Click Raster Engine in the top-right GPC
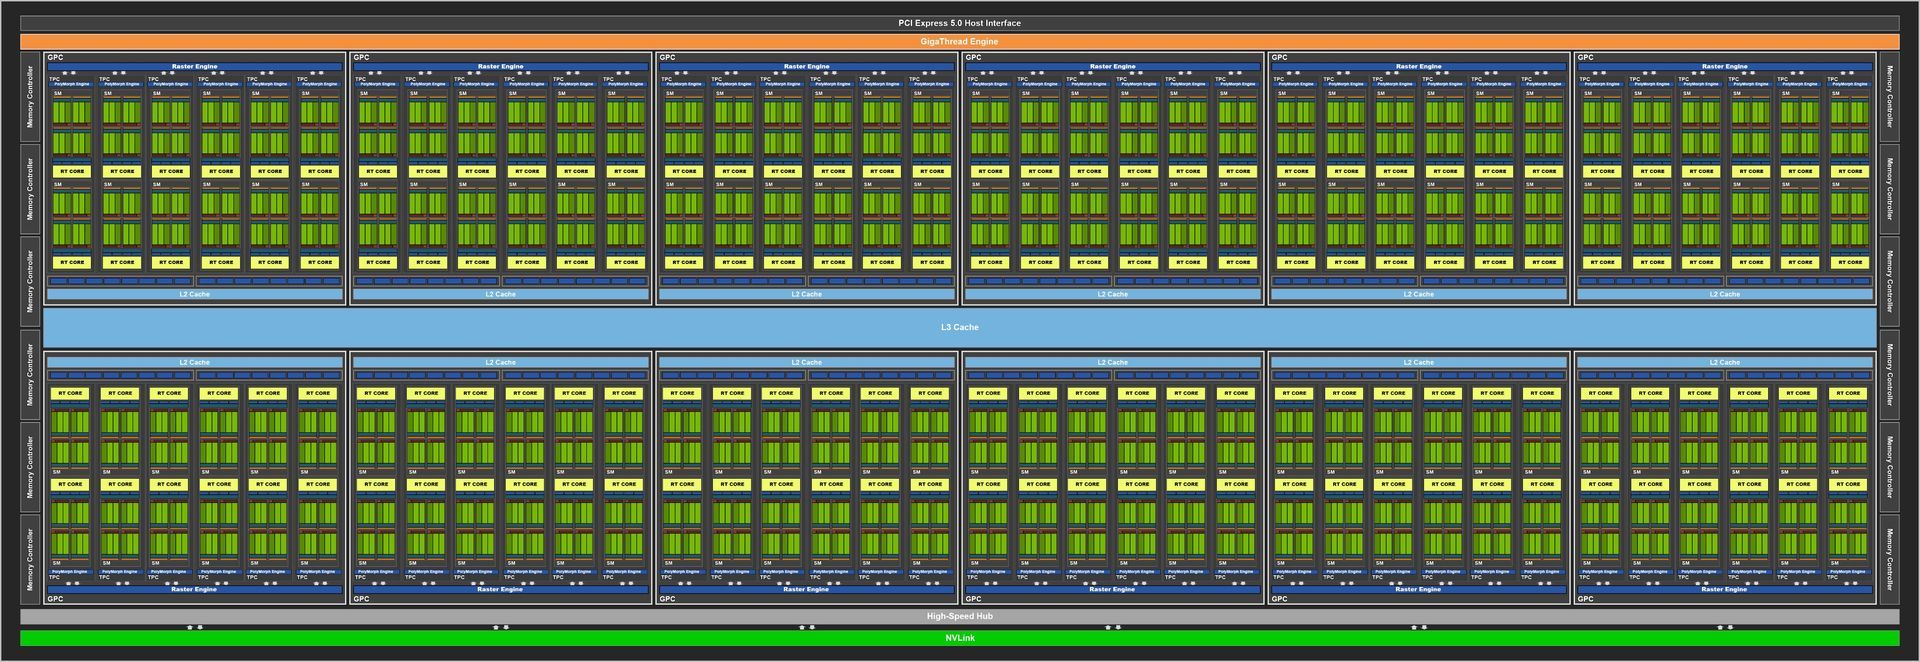The image size is (1920, 662). coord(1725,67)
